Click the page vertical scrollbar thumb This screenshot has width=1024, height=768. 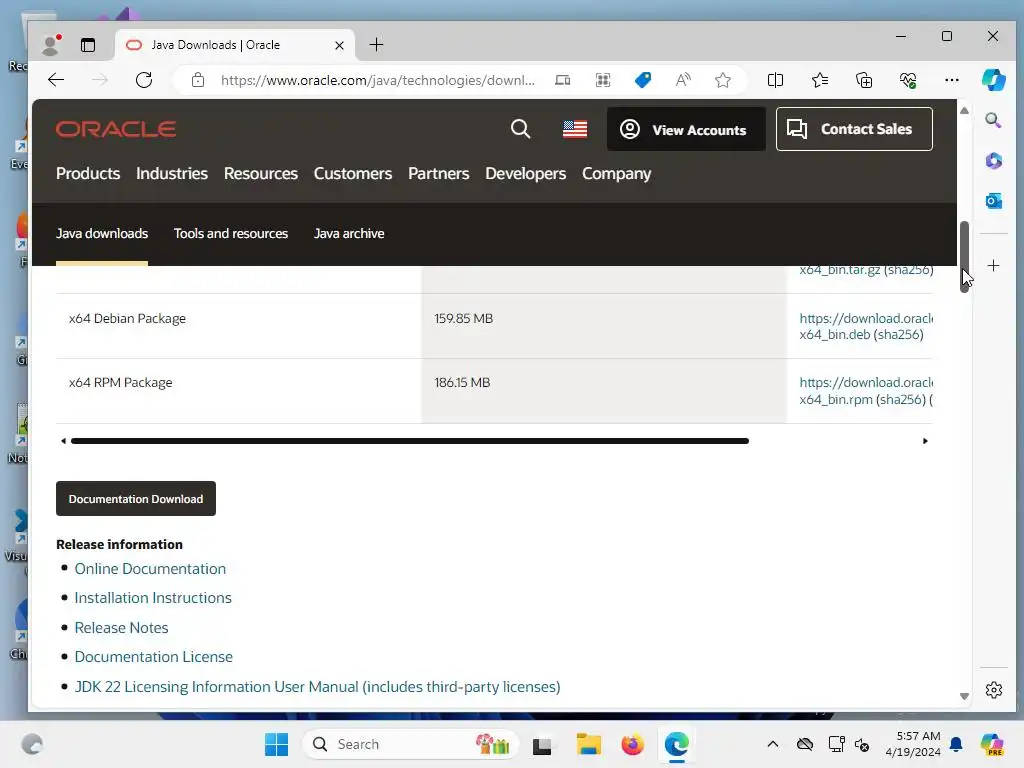pyautogui.click(x=964, y=257)
